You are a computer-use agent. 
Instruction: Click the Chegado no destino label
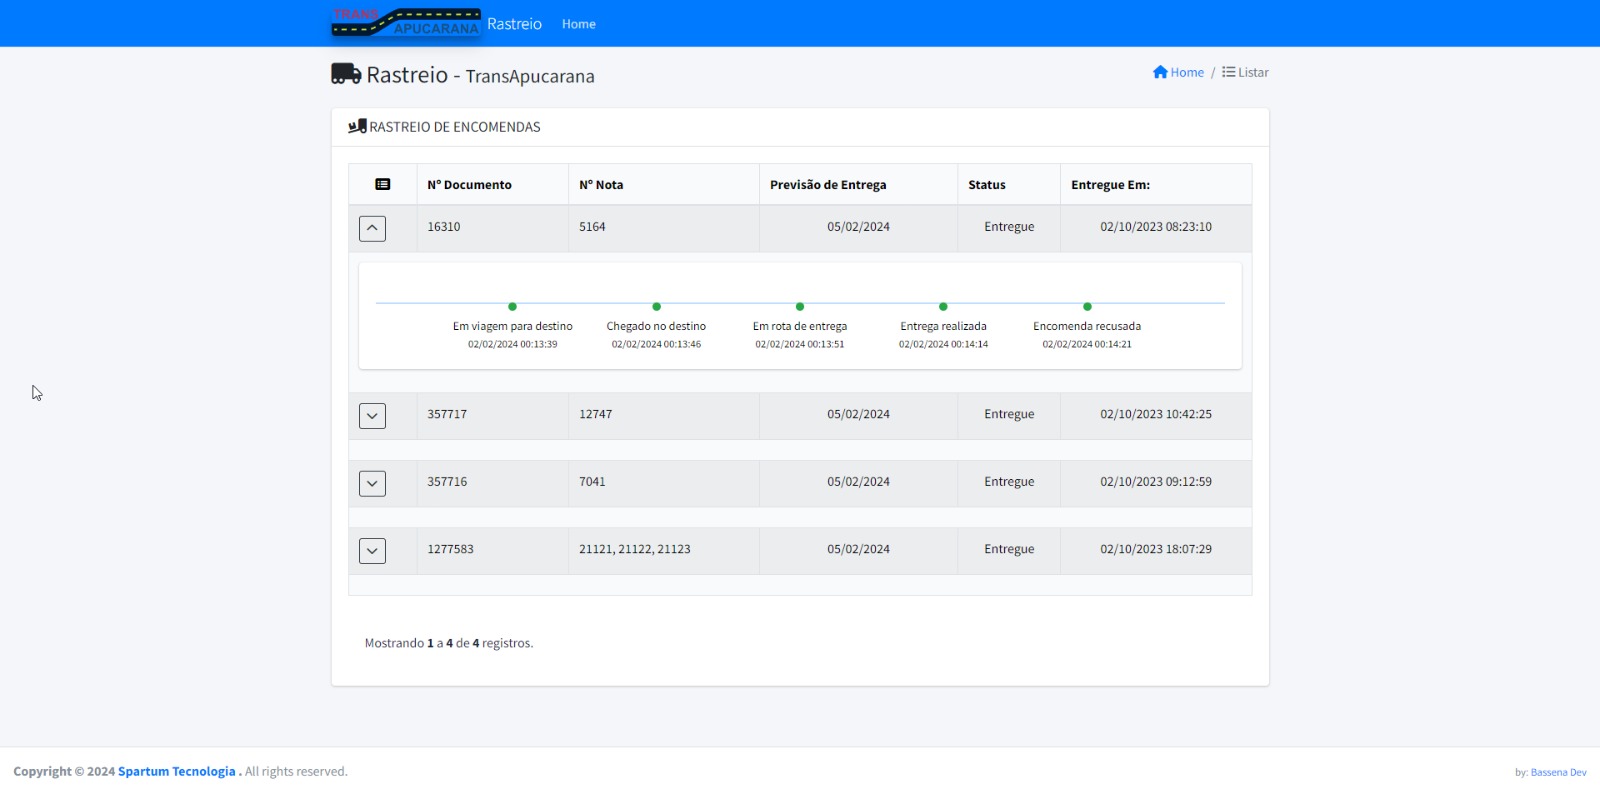pyautogui.click(x=656, y=326)
